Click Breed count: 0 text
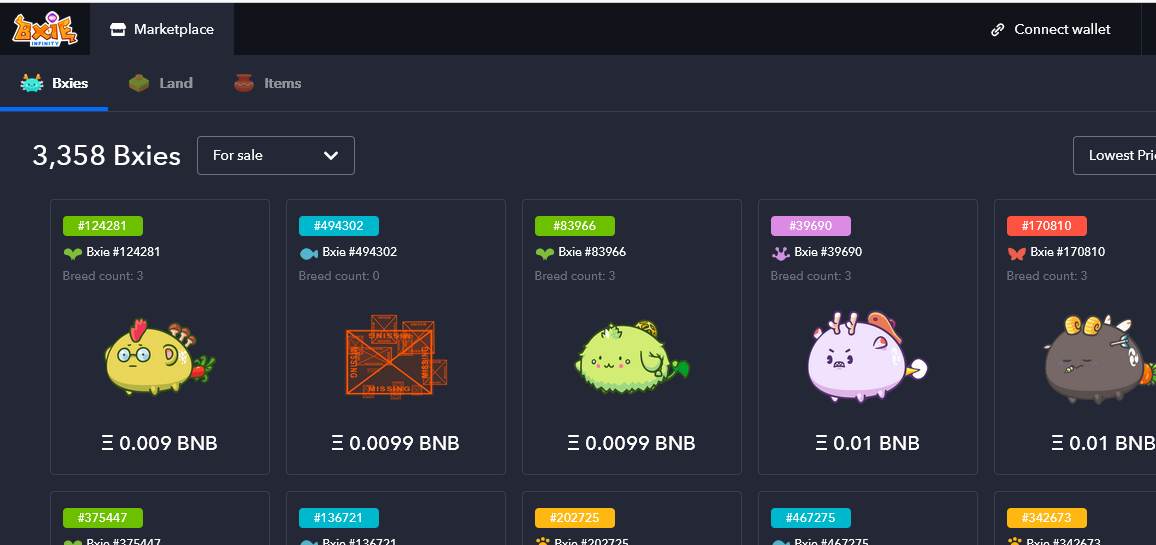 (x=339, y=276)
